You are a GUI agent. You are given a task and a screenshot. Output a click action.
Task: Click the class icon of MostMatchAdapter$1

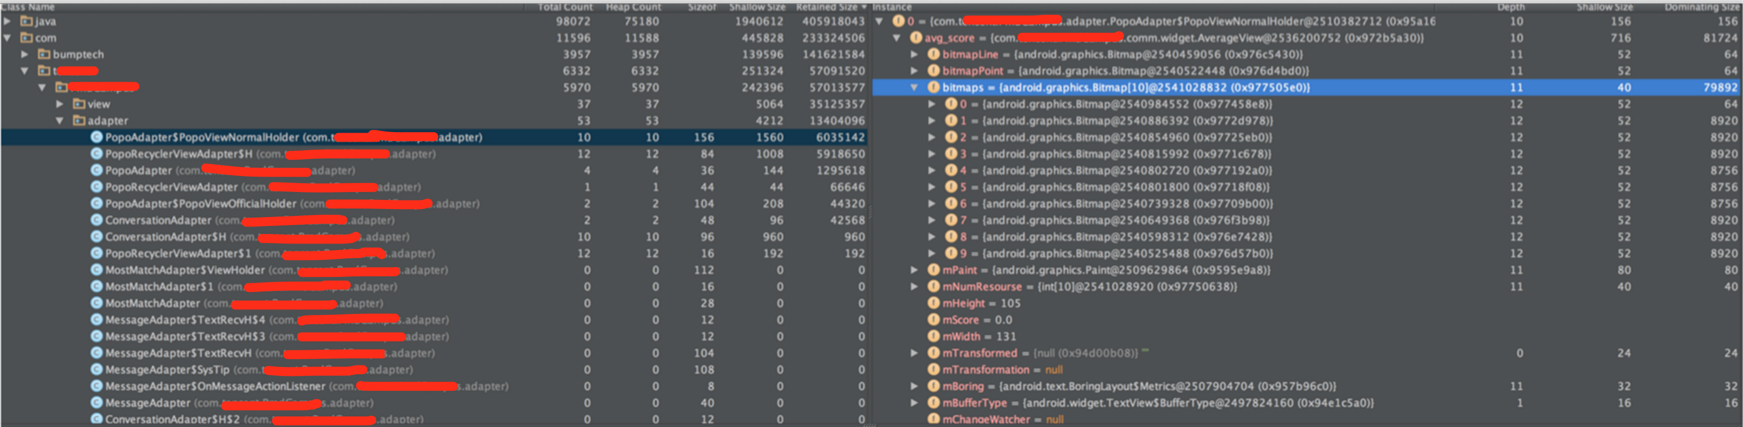(x=97, y=286)
